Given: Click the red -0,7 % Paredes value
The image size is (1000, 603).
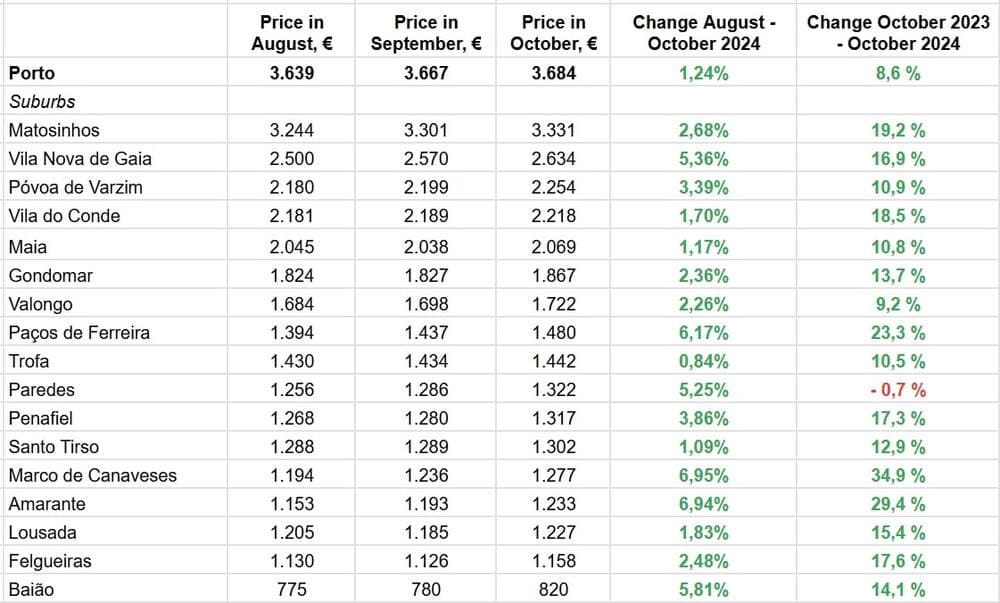Looking at the screenshot, I should [897, 390].
